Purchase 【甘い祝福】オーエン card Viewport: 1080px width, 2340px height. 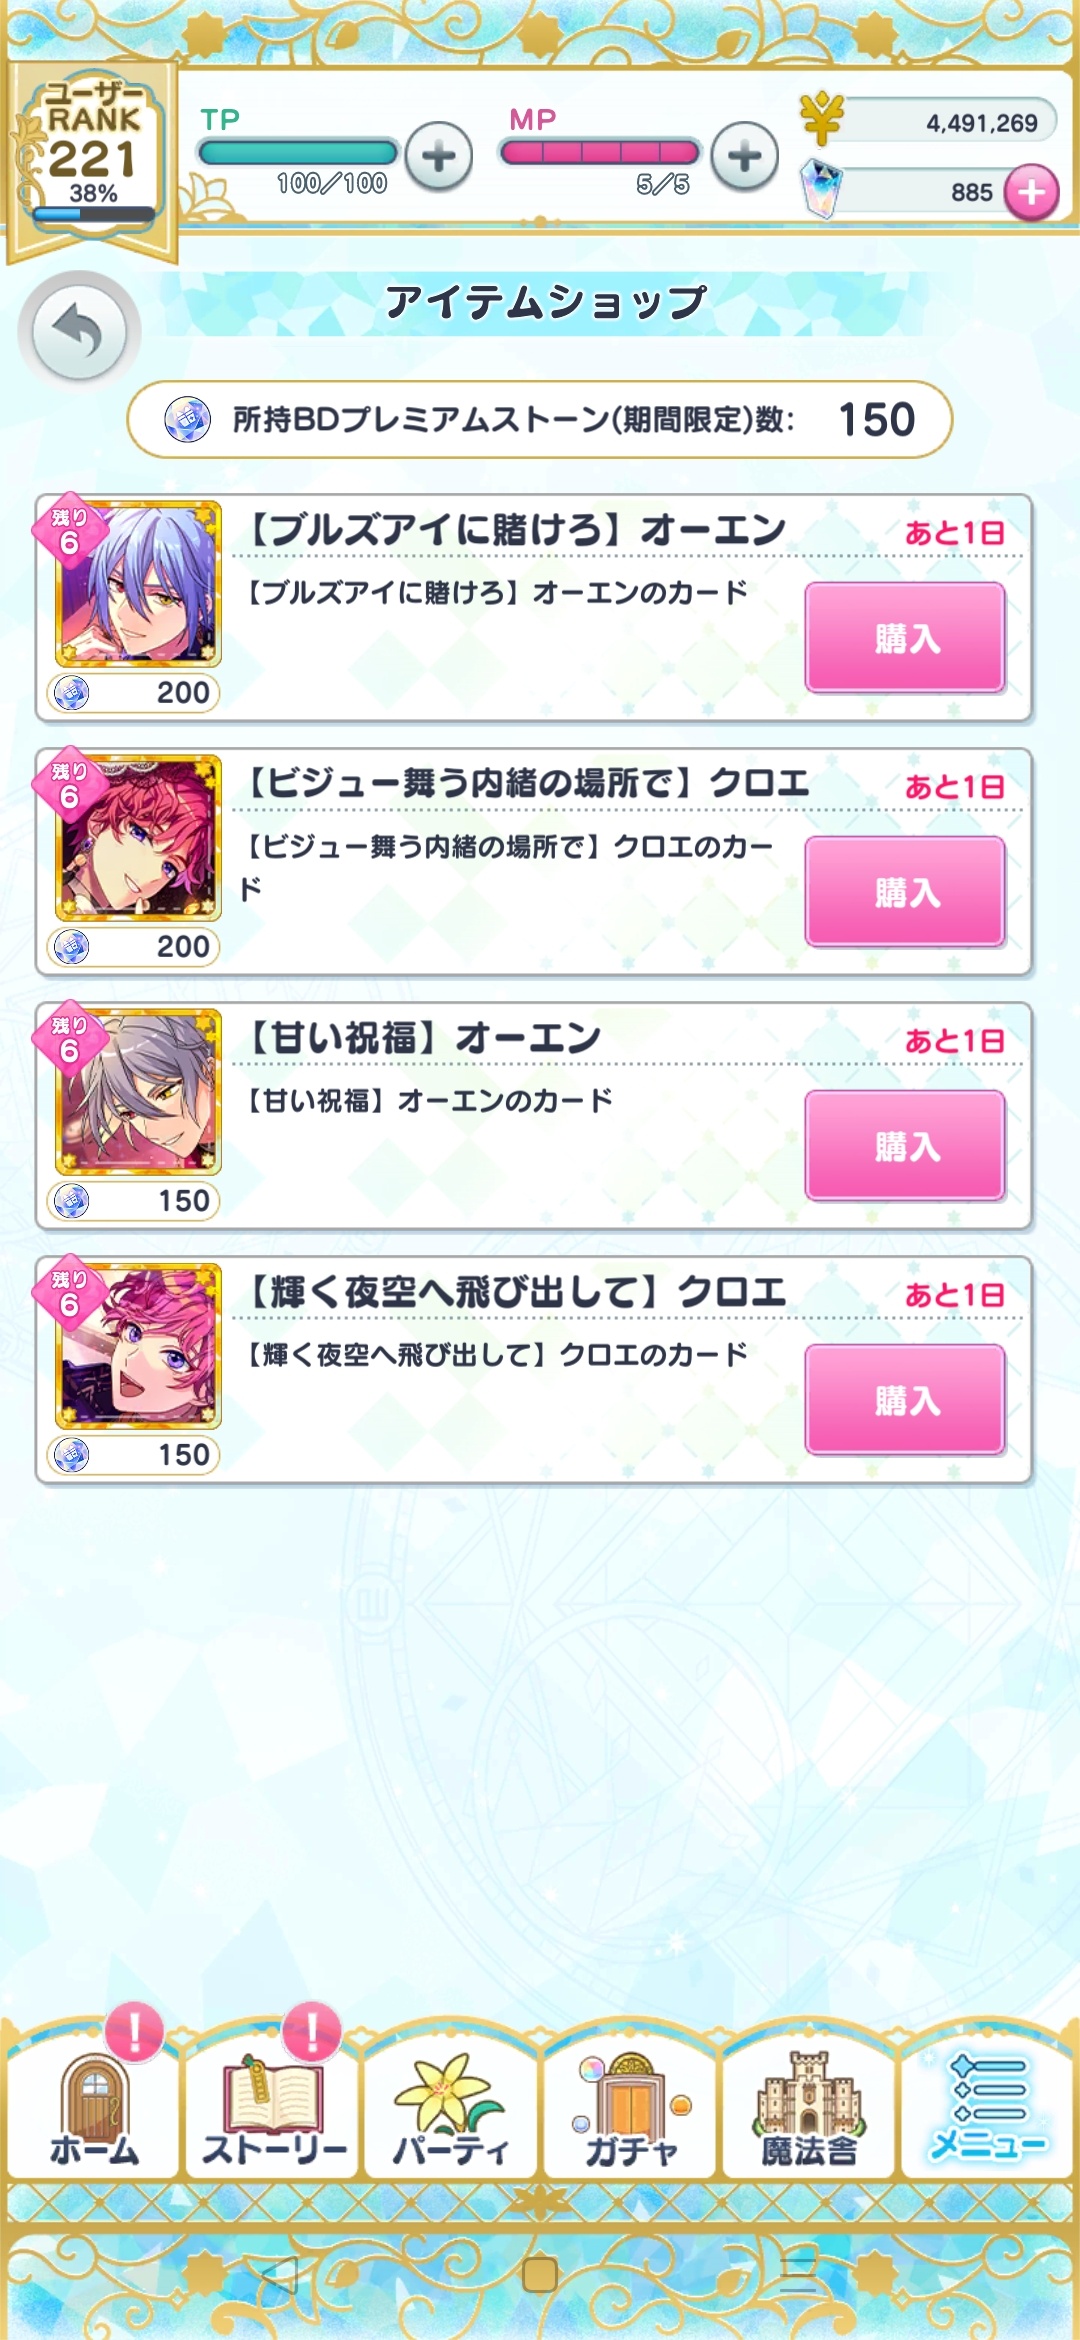pyautogui.click(x=905, y=1146)
